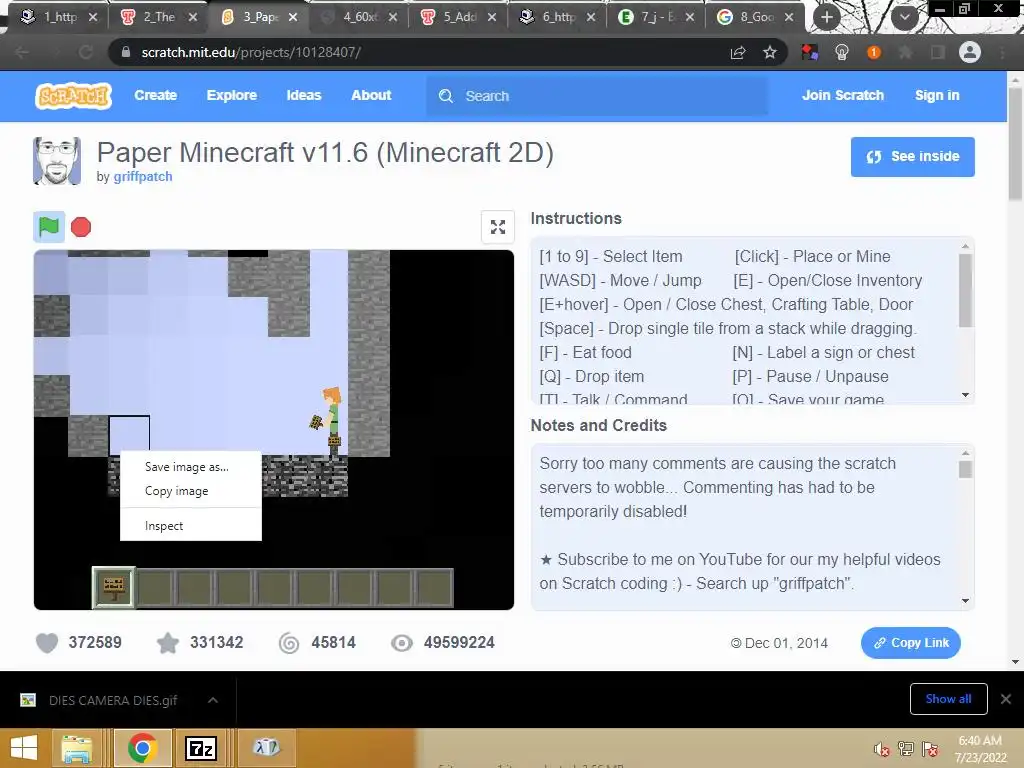Click Join Scratch

(x=842, y=95)
